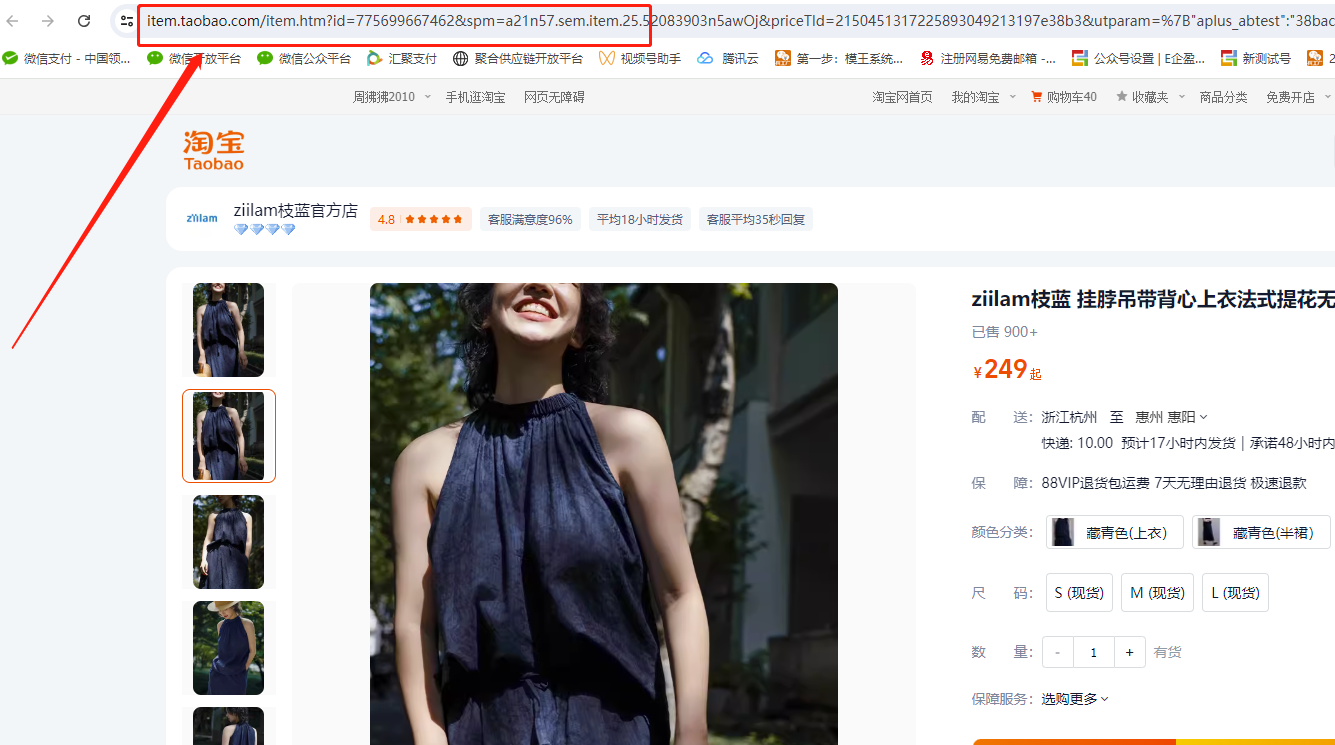Expand the 周沸沸2010 account dropdown

tap(391, 97)
